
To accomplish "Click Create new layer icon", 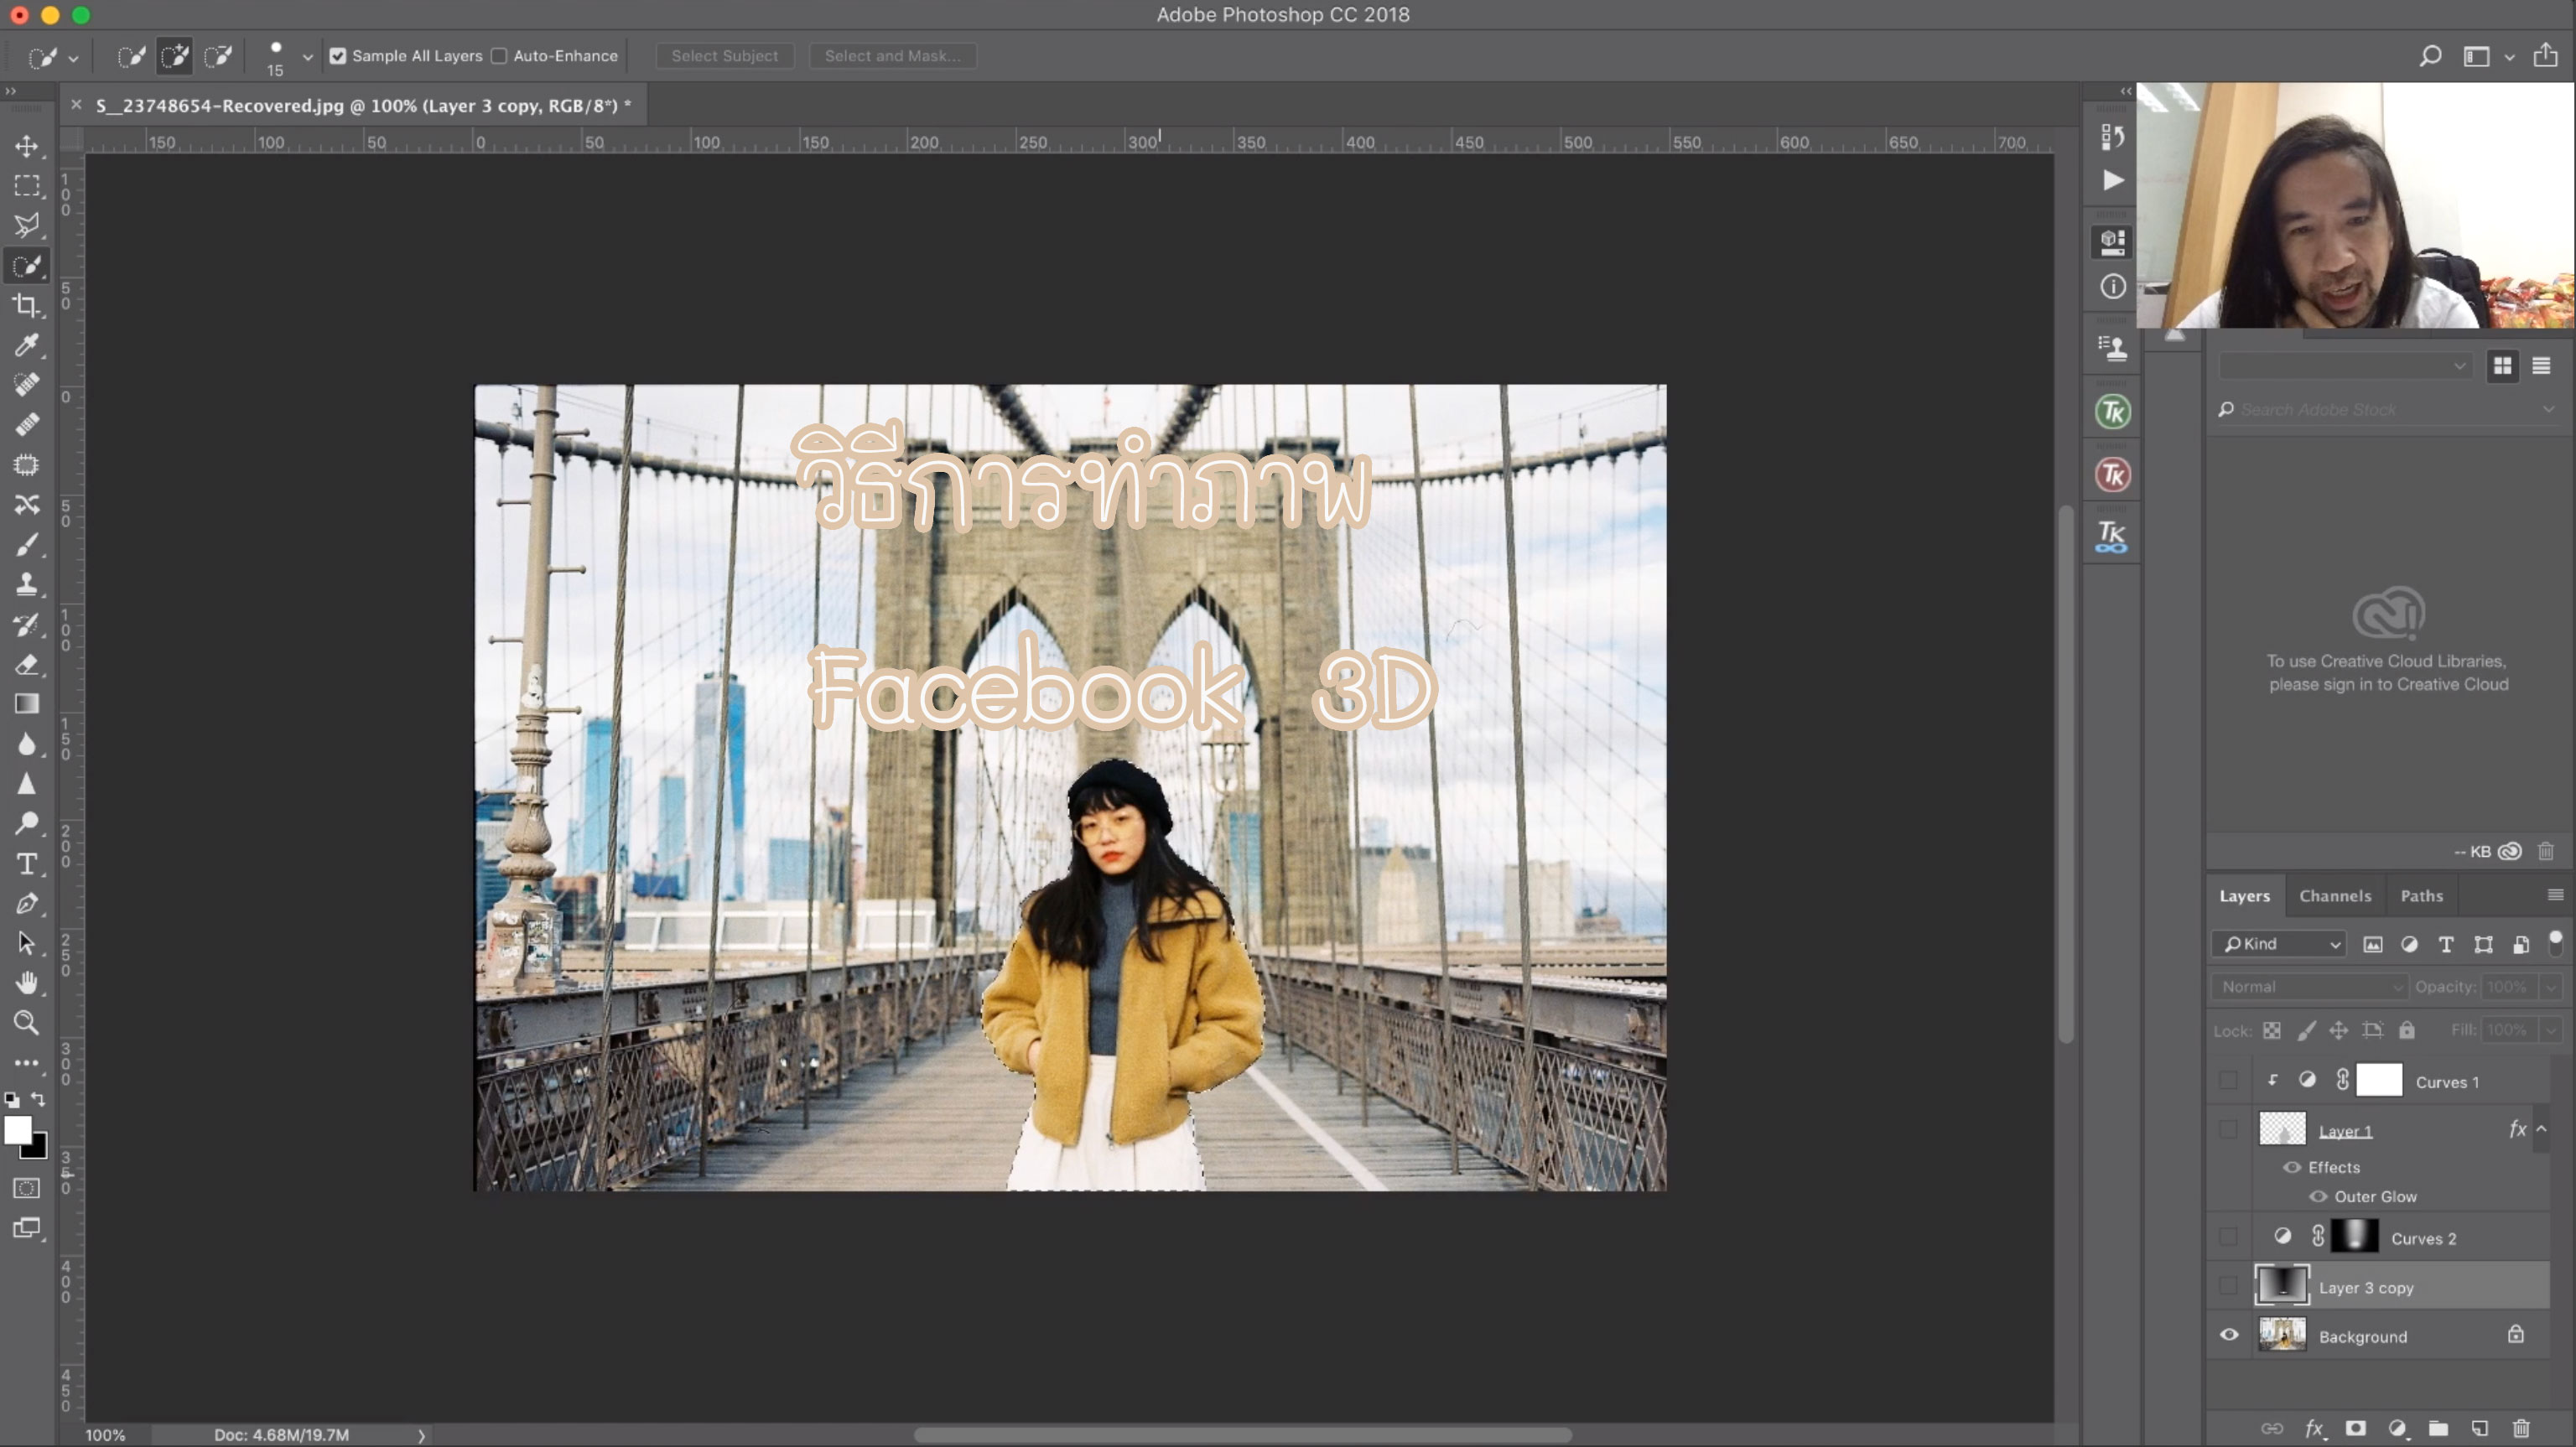I will coord(2480,1428).
